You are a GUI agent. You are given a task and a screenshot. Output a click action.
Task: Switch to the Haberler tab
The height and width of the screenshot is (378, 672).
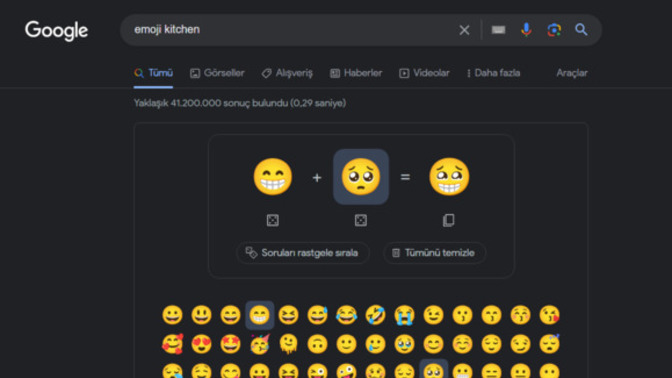click(x=356, y=73)
